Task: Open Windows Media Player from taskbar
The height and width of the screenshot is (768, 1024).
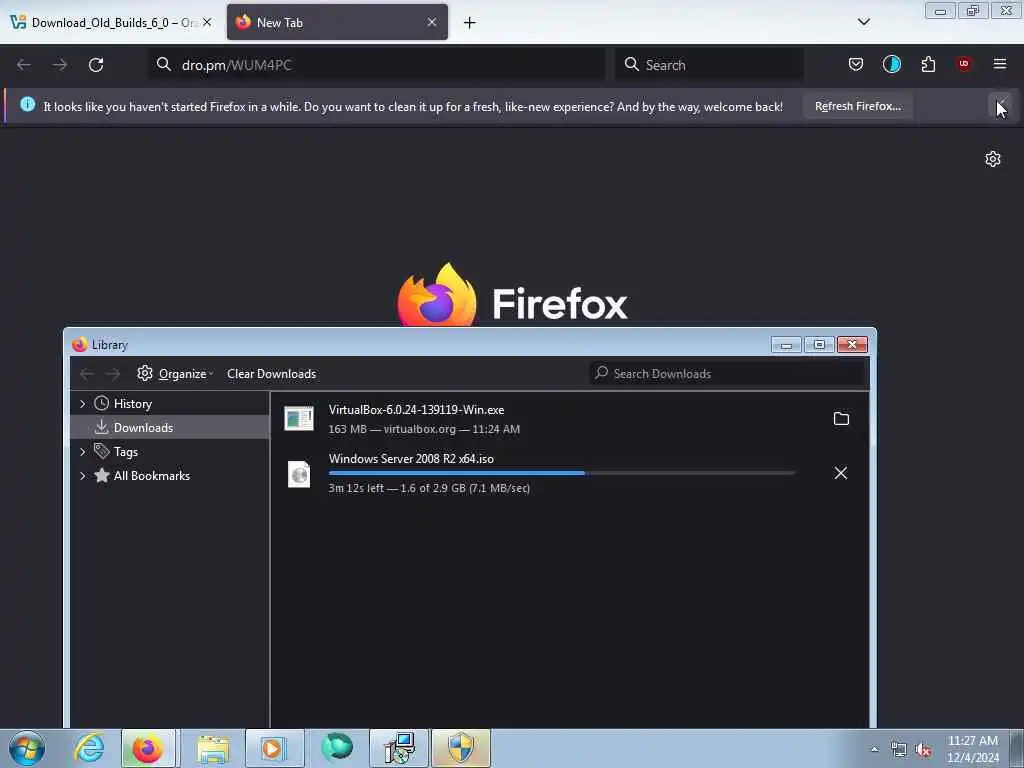Action: click(274, 748)
